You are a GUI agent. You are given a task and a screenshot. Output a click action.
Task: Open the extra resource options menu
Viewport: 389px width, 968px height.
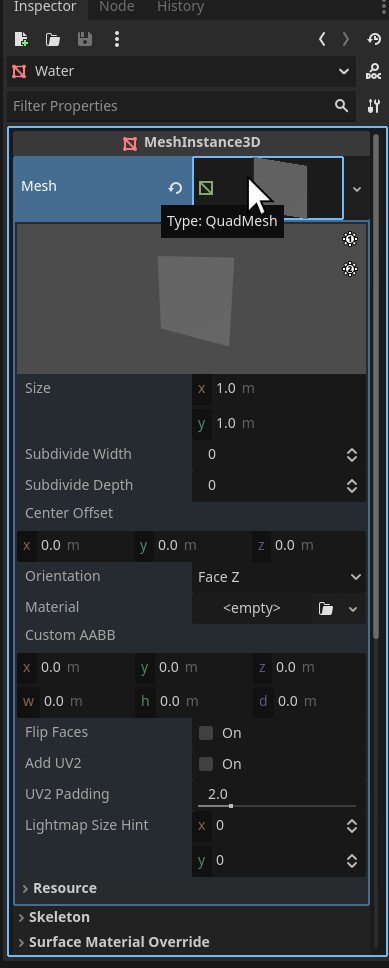click(117, 40)
